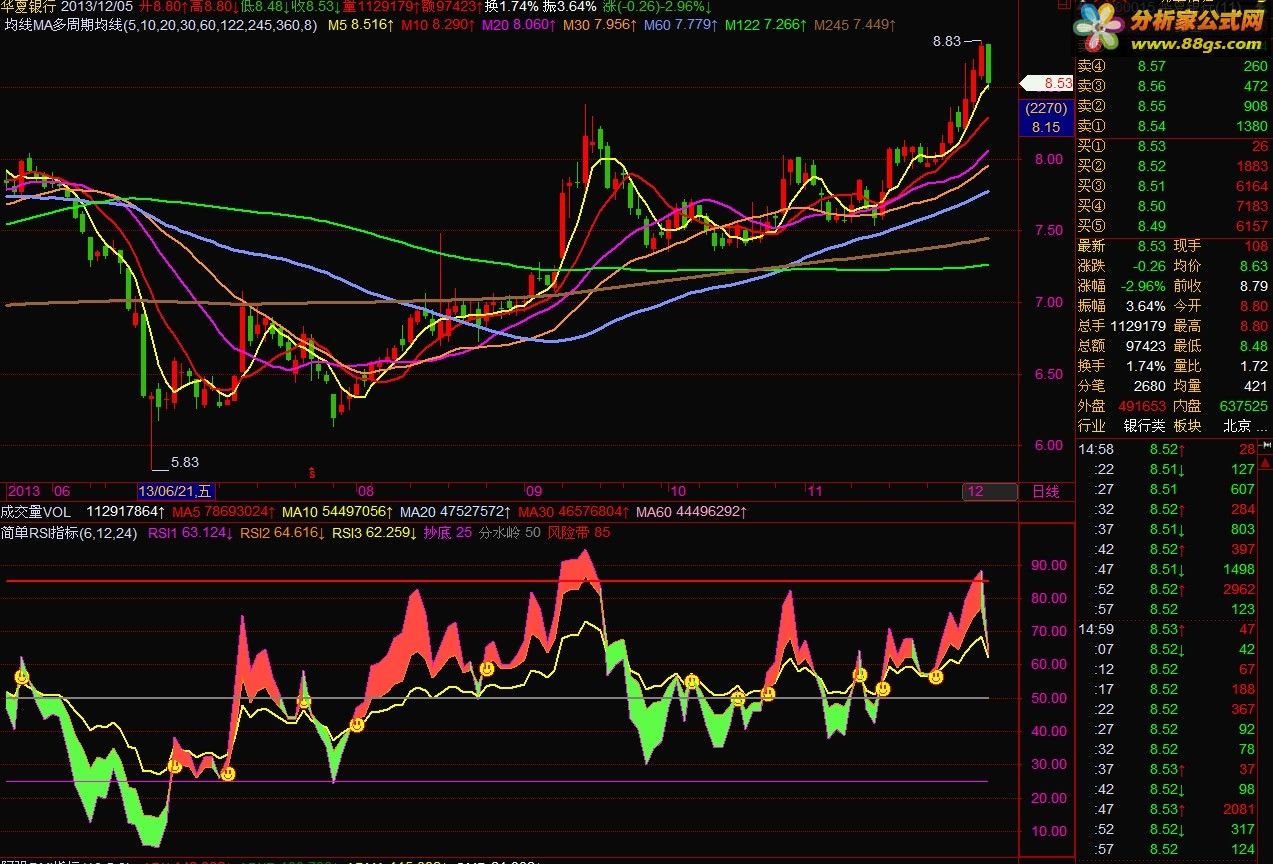The height and width of the screenshot is (864, 1273).
Task: Click the 2013 year label on axis
Action: coord(23,491)
